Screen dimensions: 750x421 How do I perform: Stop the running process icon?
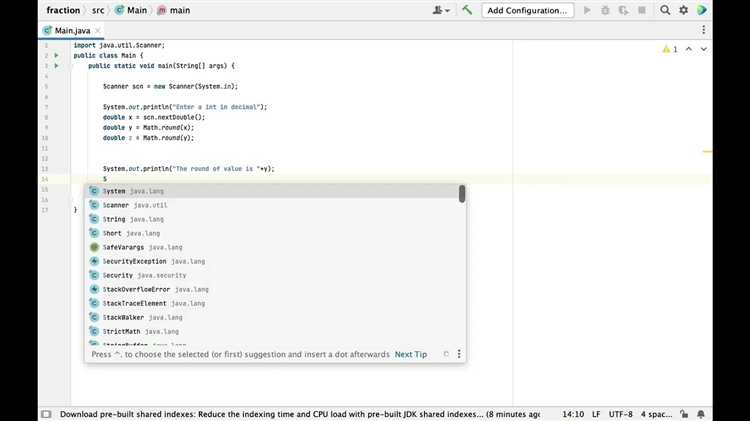(641, 10)
